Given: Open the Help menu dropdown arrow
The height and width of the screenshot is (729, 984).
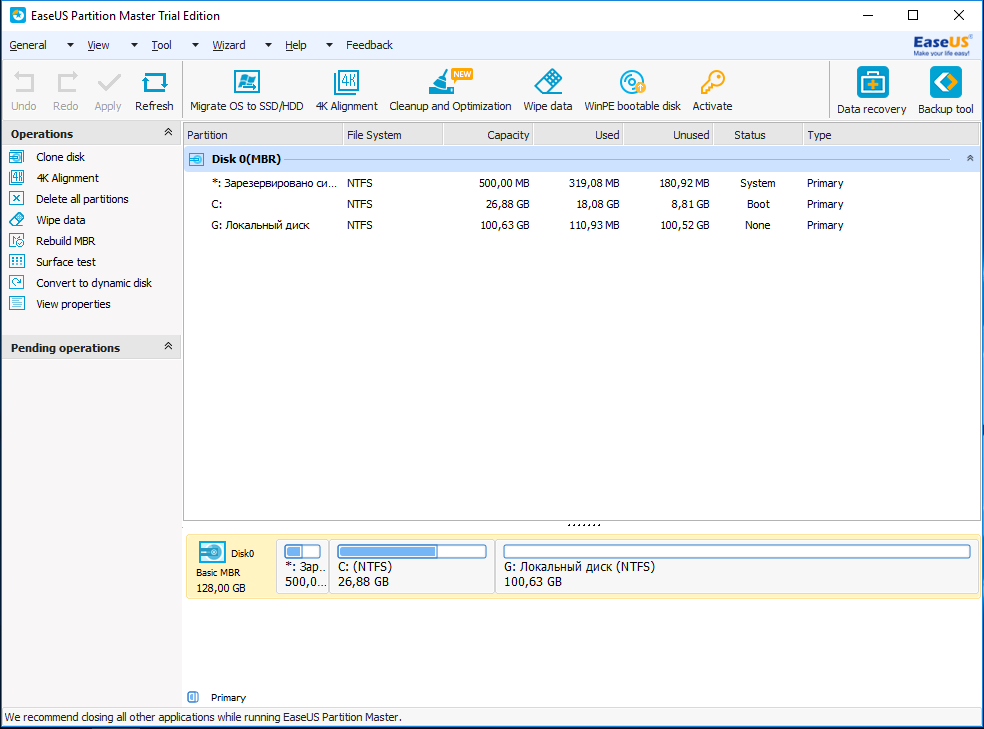Looking at the screenshot, I should (x=329, y=45).
